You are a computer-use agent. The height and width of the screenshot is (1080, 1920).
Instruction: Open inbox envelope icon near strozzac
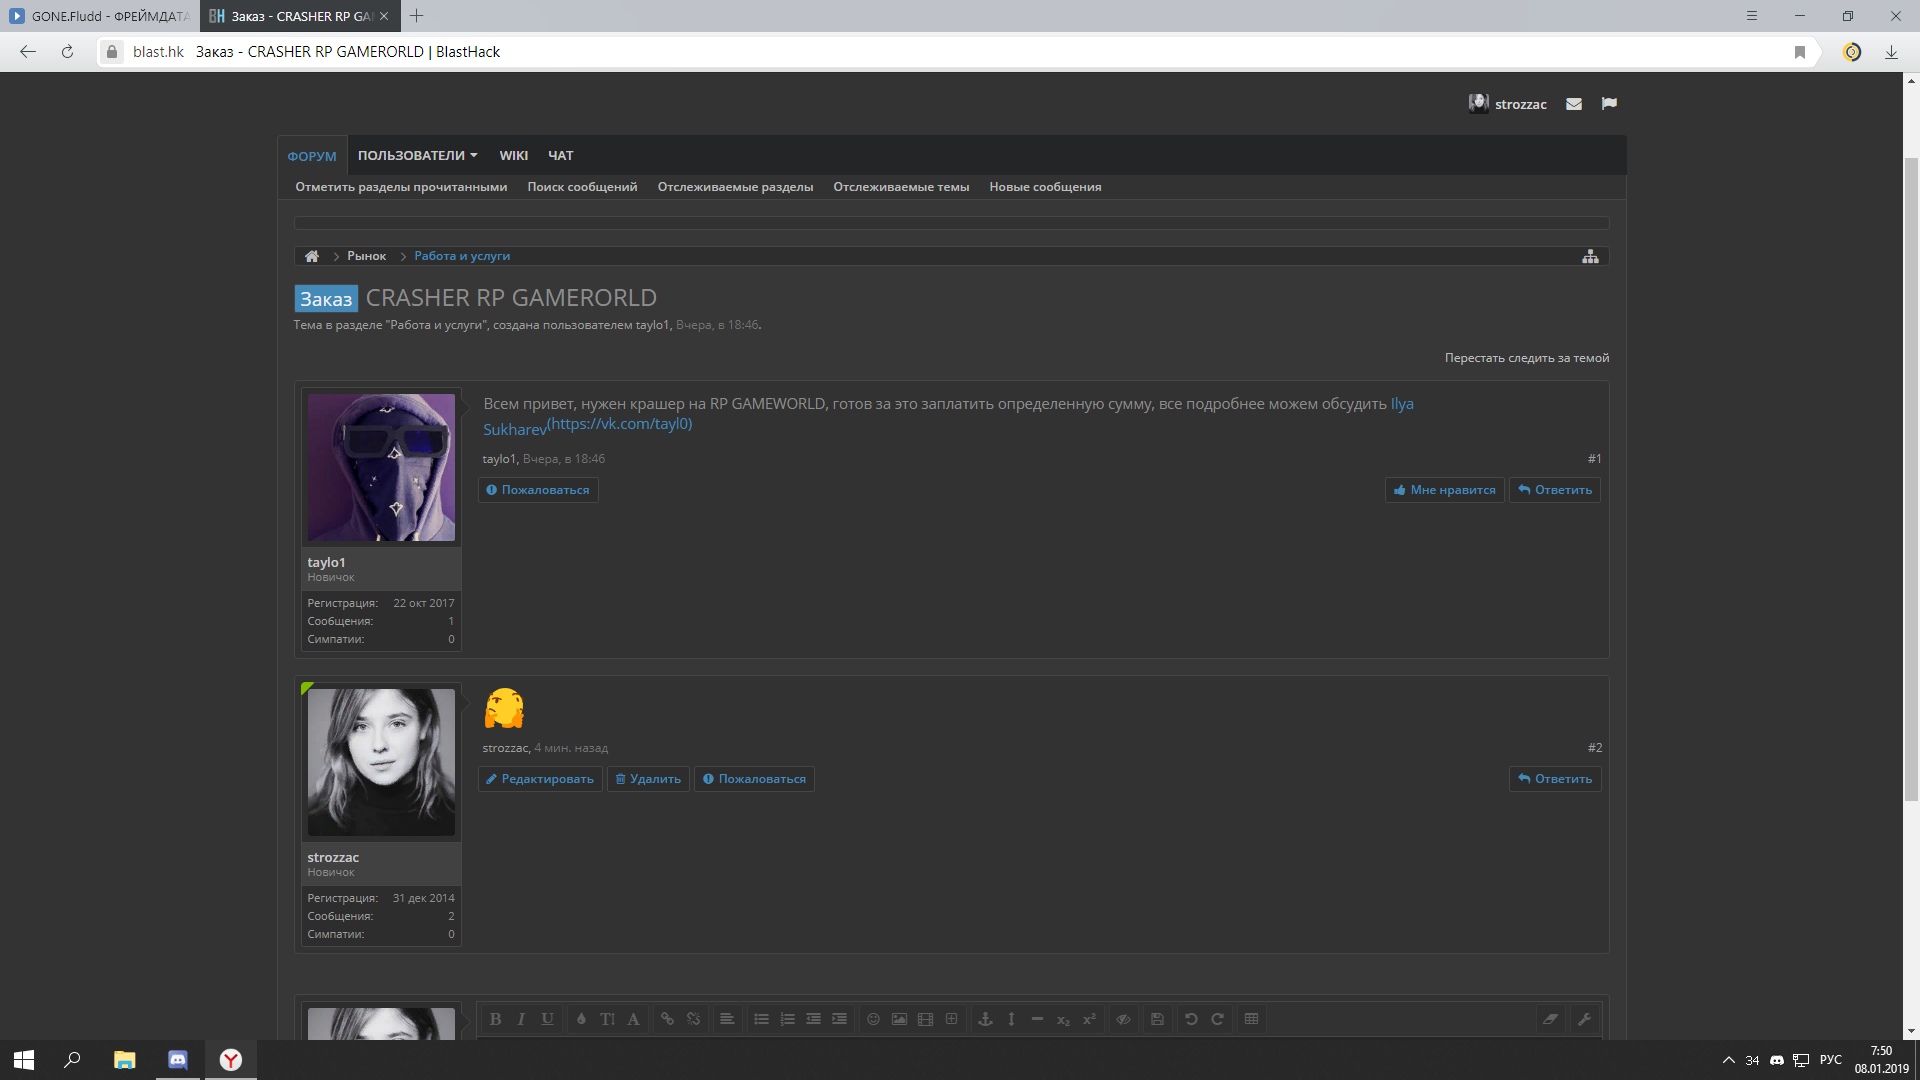click(1574, 104)
